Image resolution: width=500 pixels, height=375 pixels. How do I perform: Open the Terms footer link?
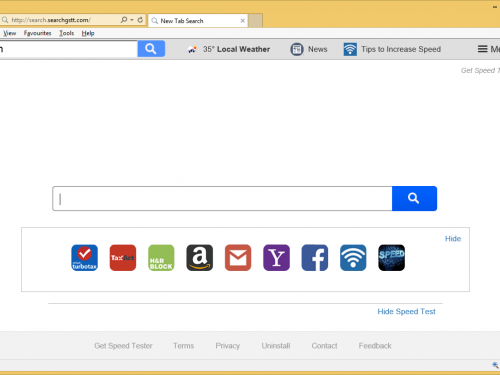click(x=183, y=346)
